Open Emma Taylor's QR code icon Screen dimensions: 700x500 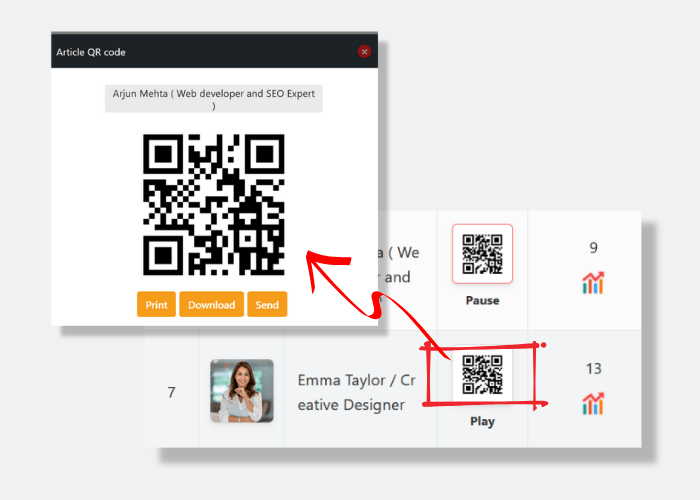tap(482, 375)
